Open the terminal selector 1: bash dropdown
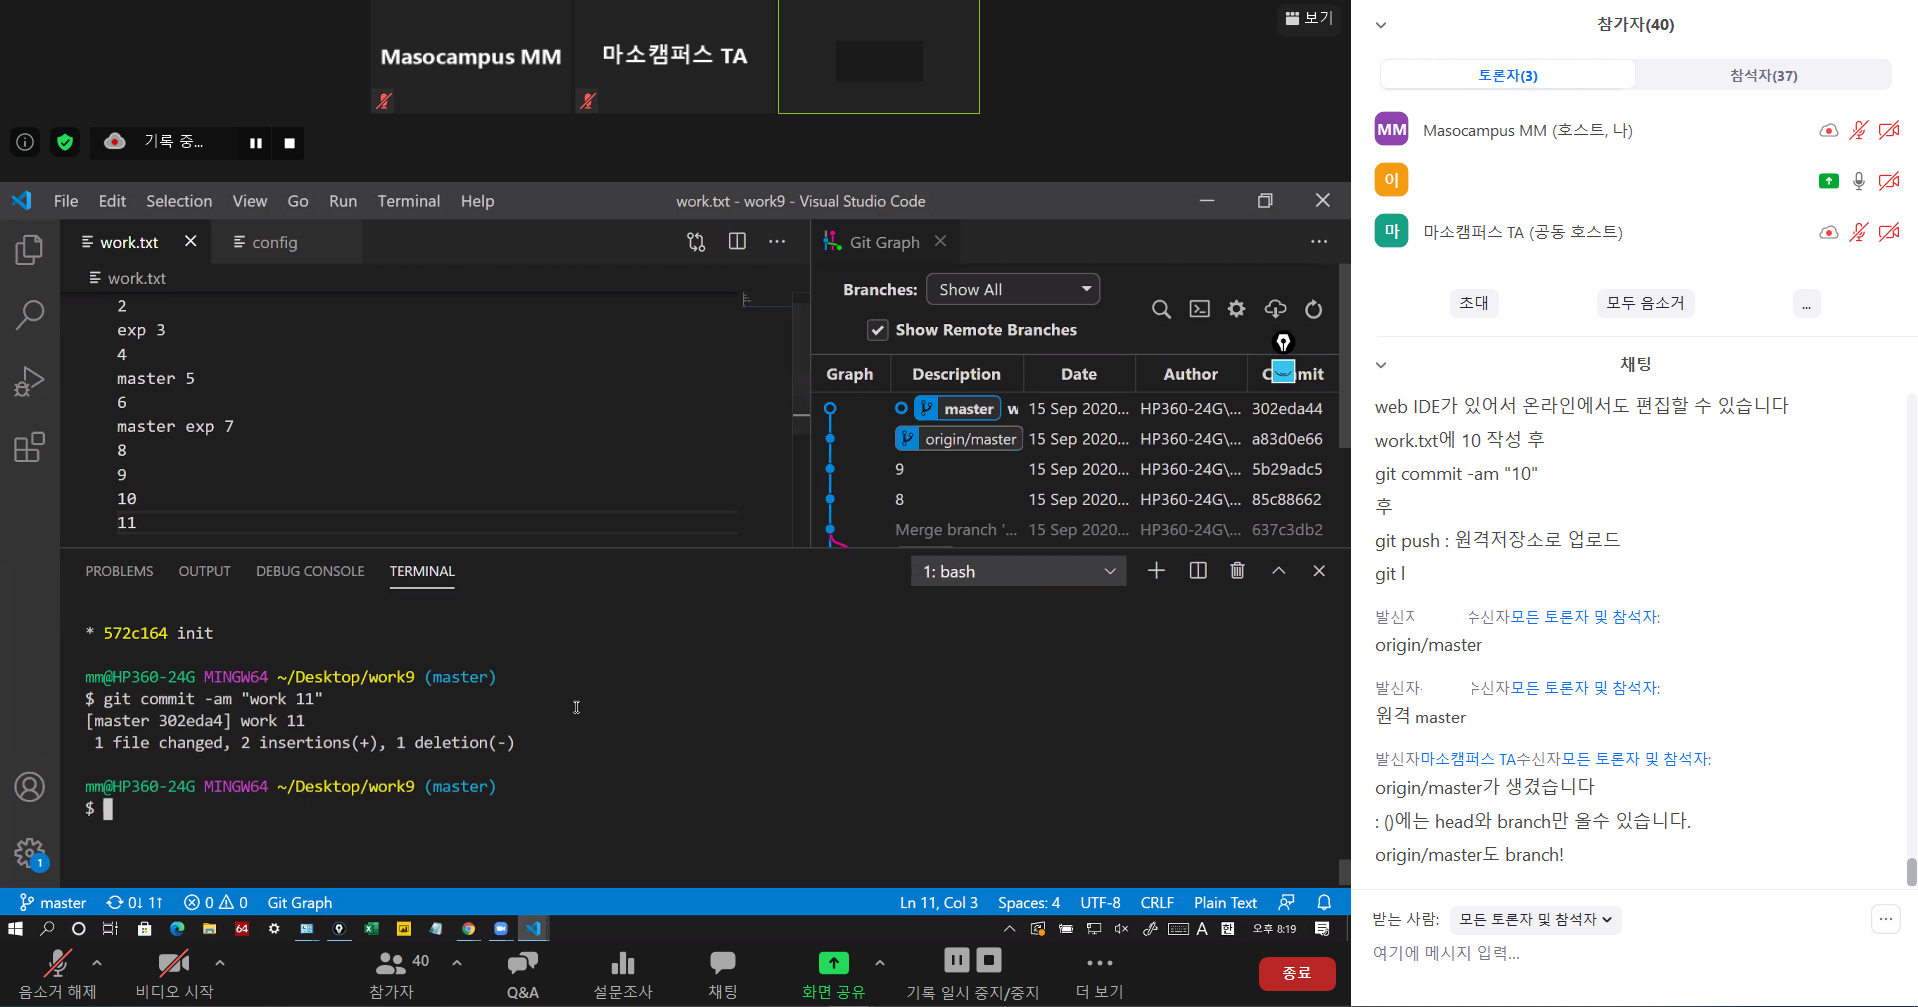 (1018, 571)
